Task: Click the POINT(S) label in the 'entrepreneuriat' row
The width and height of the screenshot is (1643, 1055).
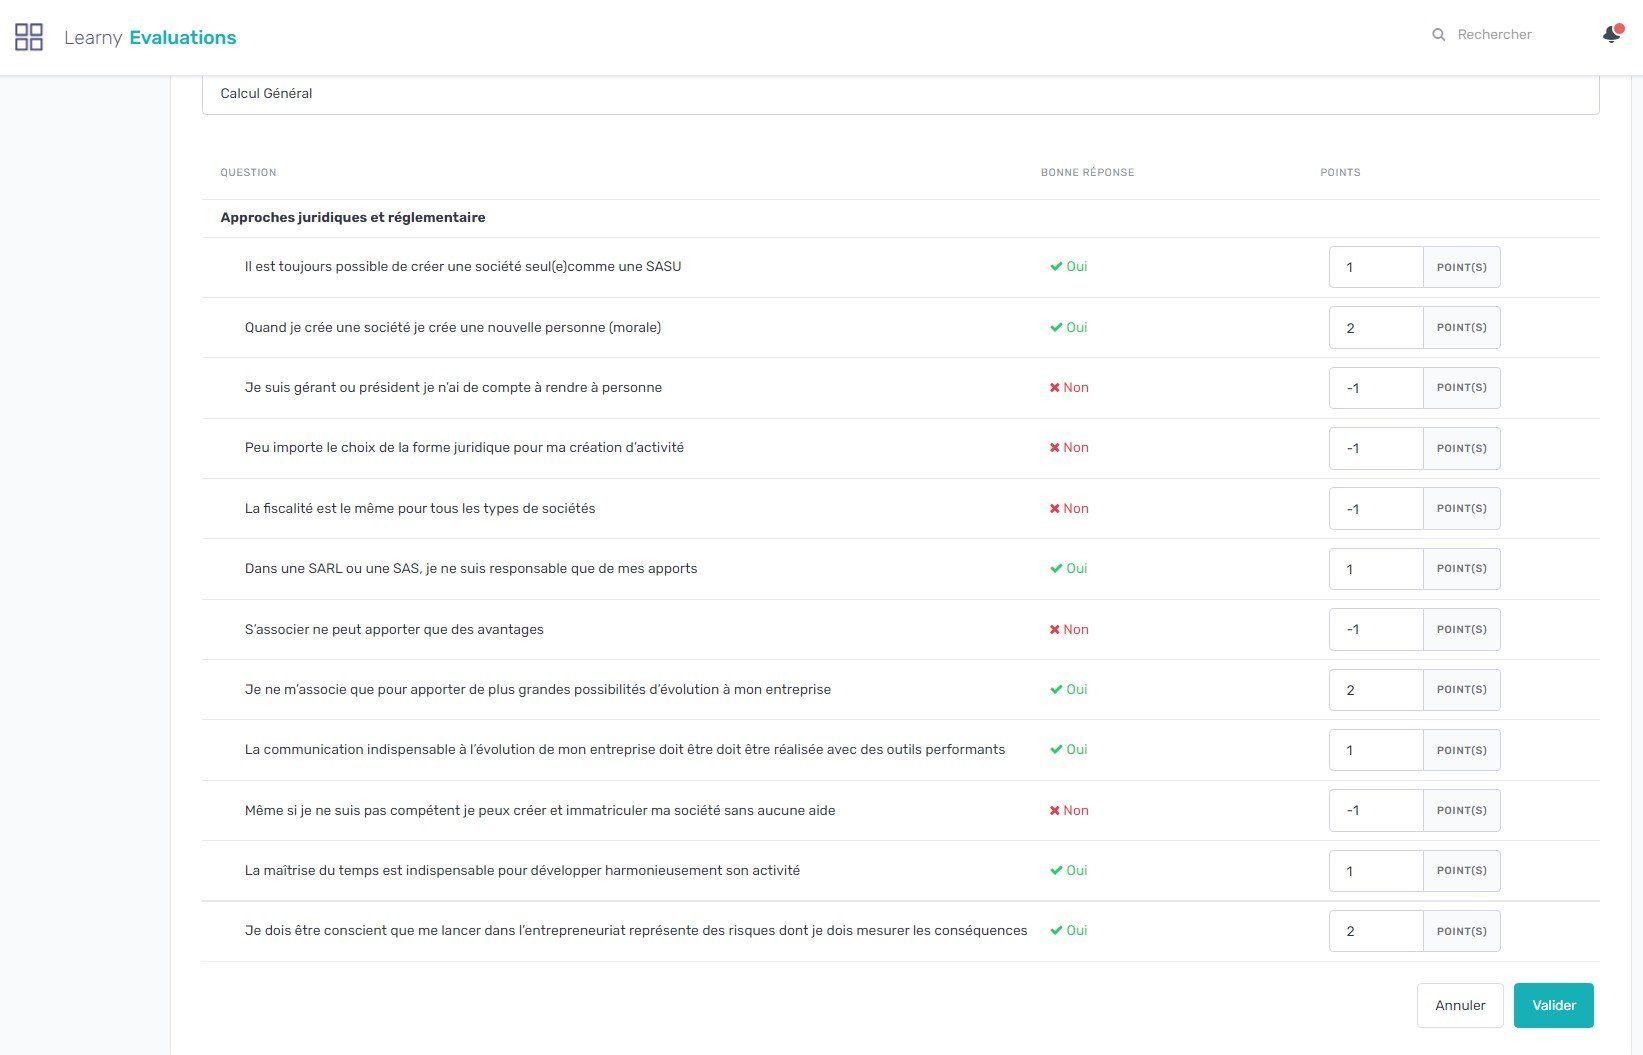Action: tap(1462, 931)
